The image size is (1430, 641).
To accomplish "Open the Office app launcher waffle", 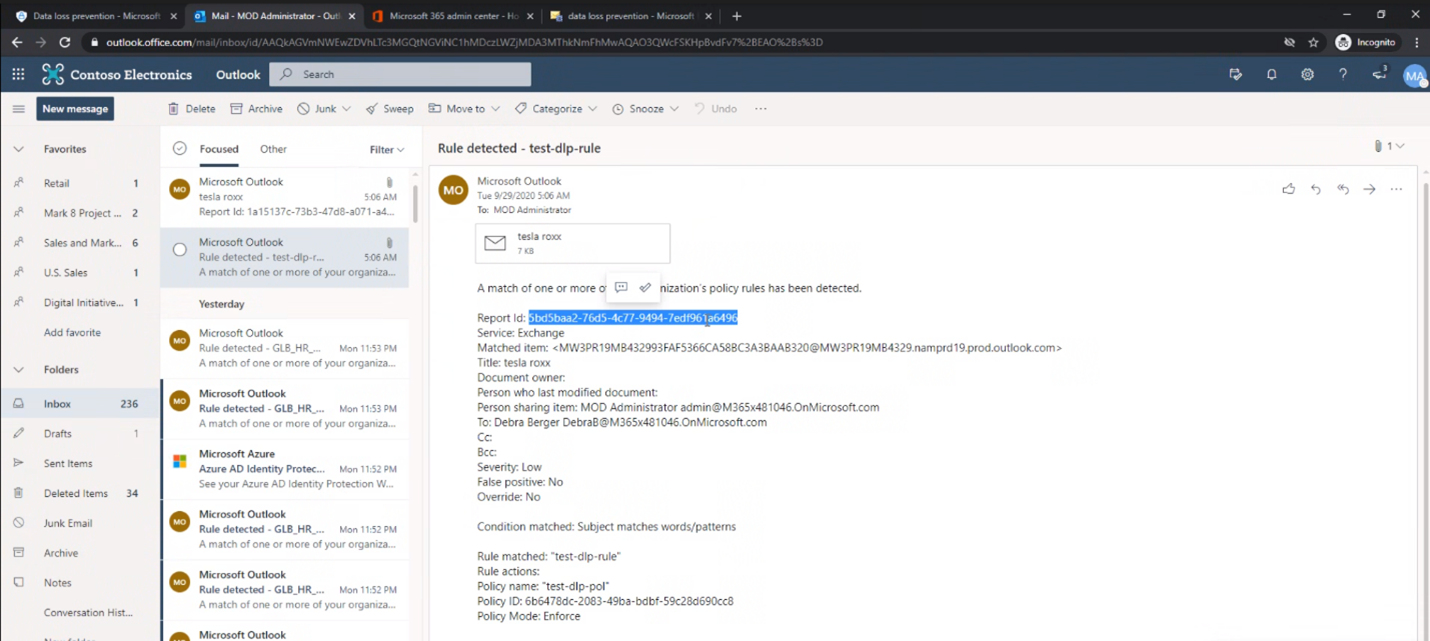I will (18, 74).
